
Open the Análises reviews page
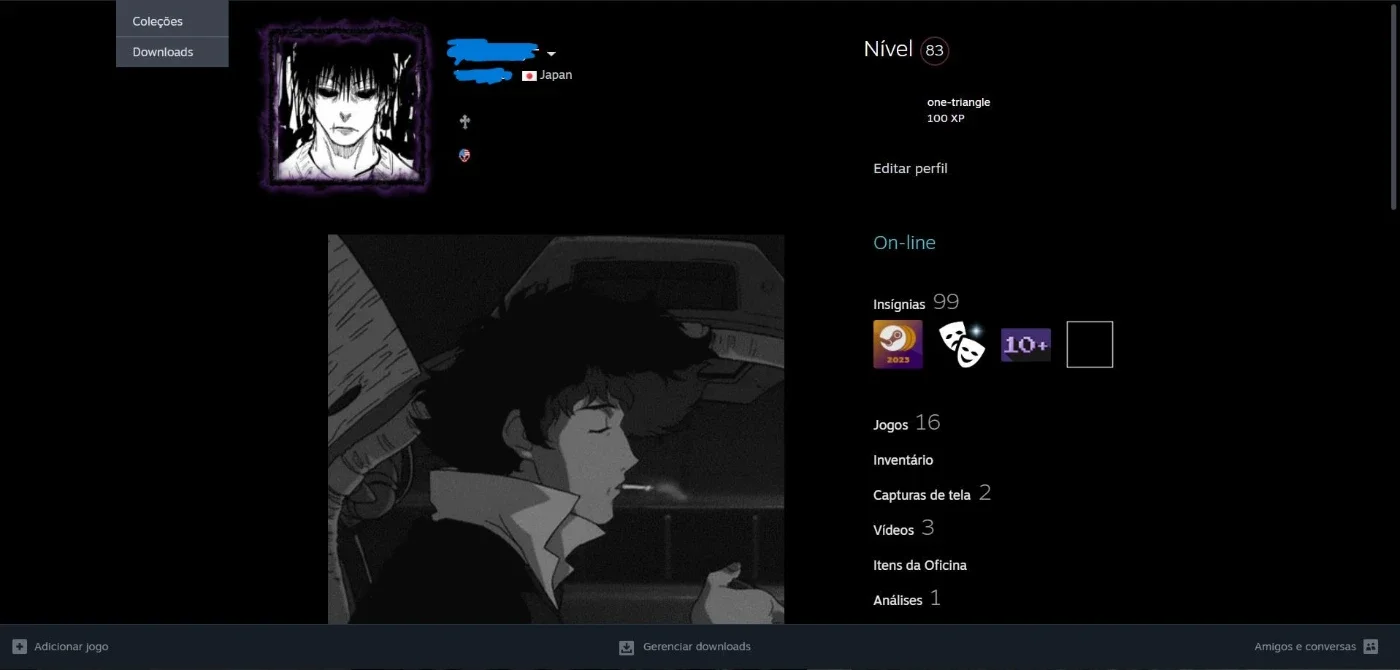pos(898,600)
